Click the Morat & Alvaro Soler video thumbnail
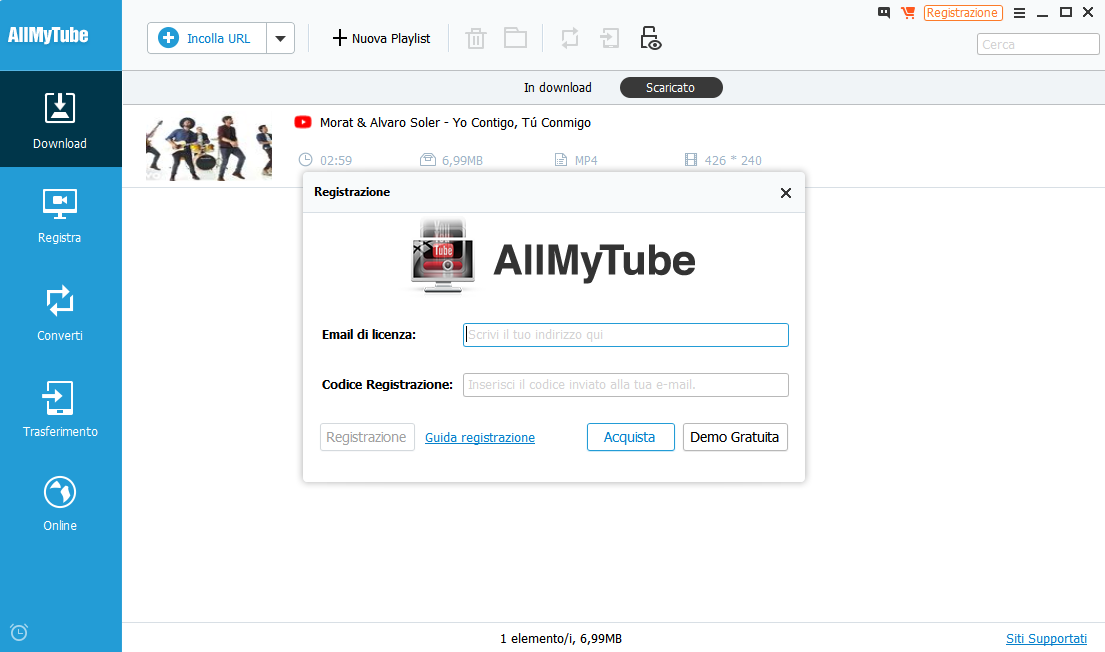This screenshot has width=1105, height=652. click(208, 147)
